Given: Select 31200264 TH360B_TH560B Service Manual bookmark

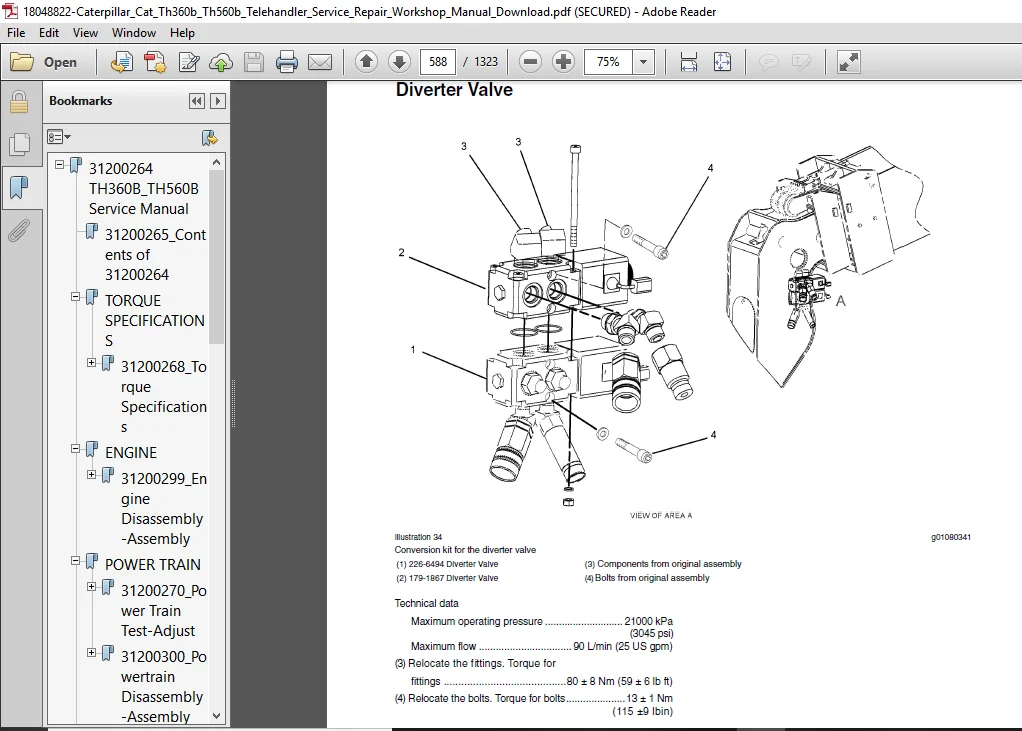Looking at the screenshot, I should 143,188.
